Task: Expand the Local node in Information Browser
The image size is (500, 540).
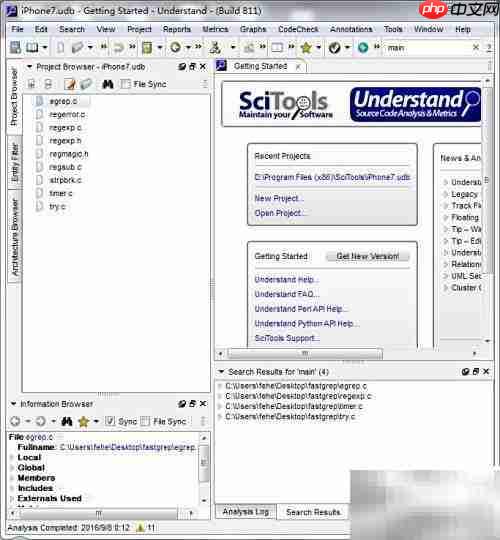Action: pyautogui.click(x=12, y=458)
